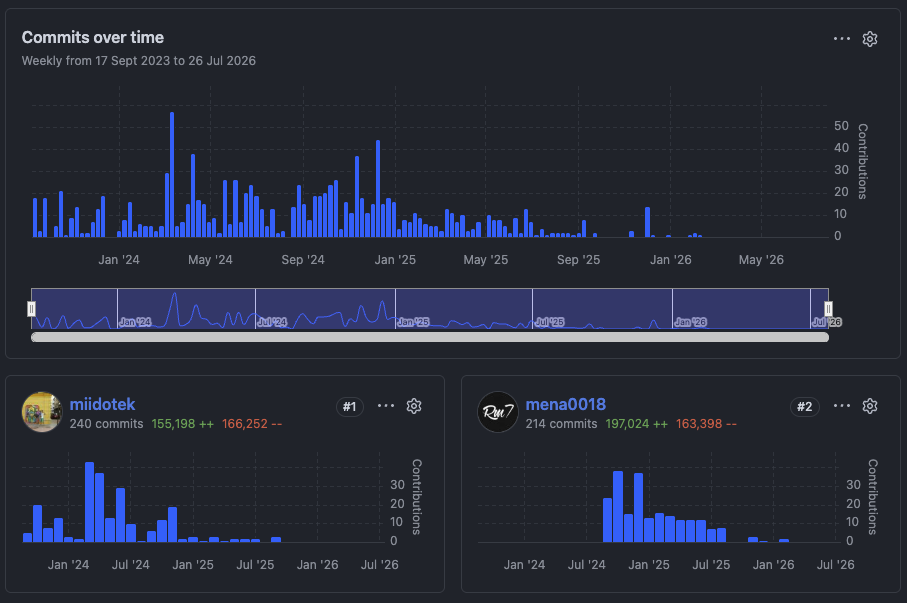Click the gear icon on miidotek card
This screenshot has height=603, width=907.
(x=414, y=406)
